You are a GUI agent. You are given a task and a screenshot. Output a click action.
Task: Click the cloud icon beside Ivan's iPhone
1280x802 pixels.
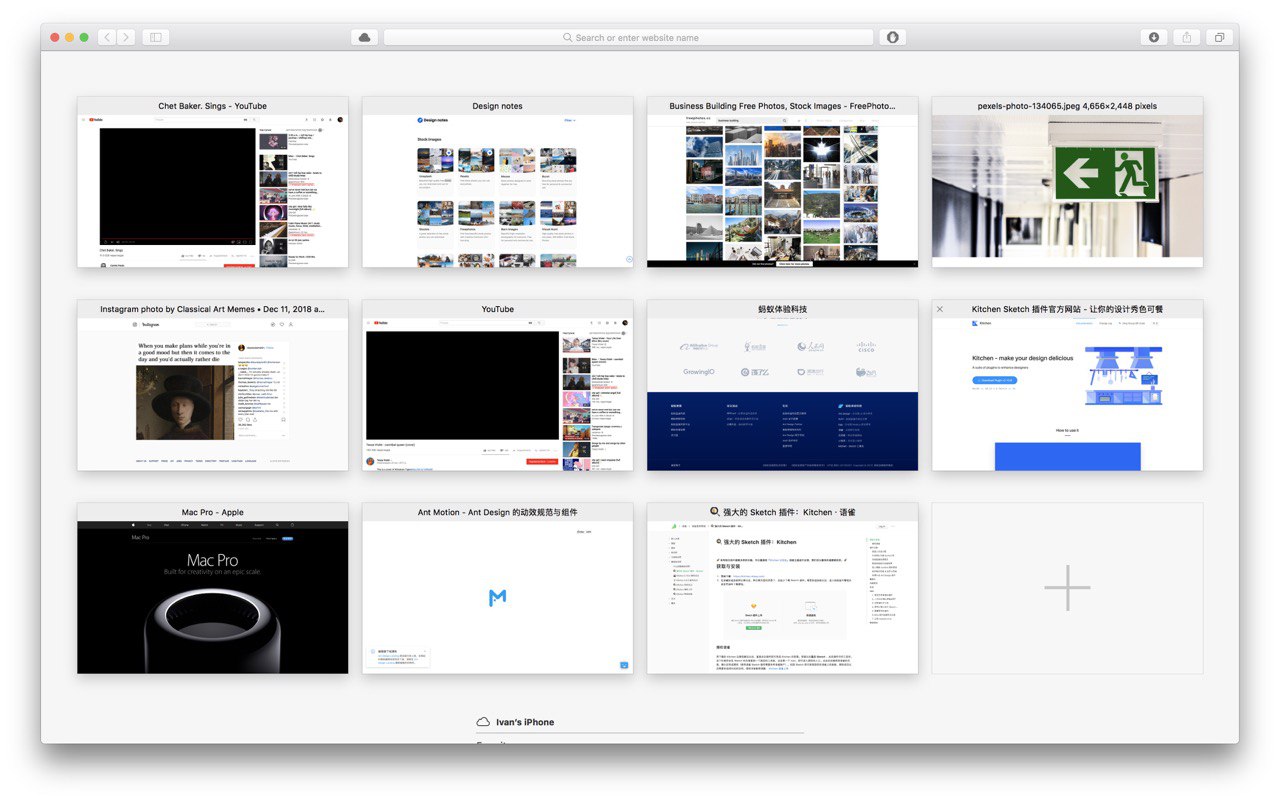tap(483, 722)
